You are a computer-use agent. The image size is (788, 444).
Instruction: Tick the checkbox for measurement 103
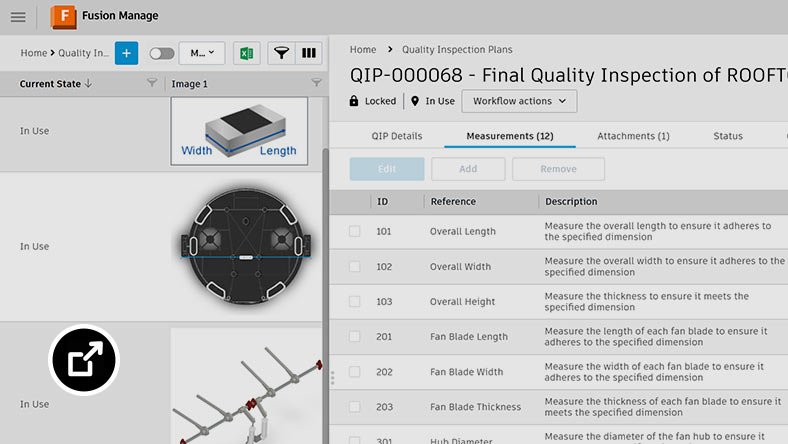pyautogui.click(x=355, y=302)
